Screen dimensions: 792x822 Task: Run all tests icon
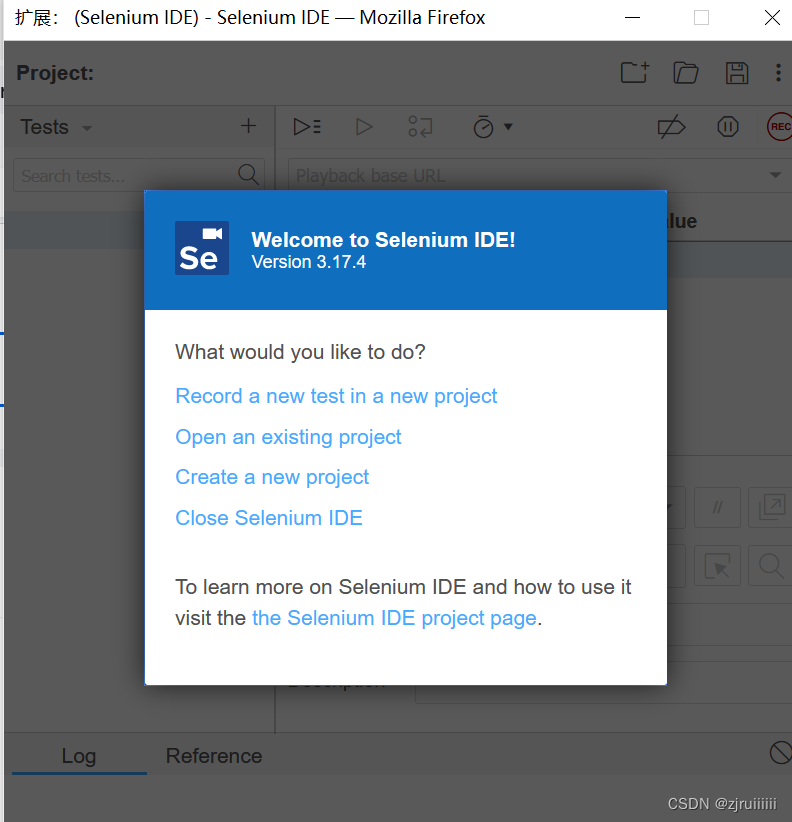point(307,127)
